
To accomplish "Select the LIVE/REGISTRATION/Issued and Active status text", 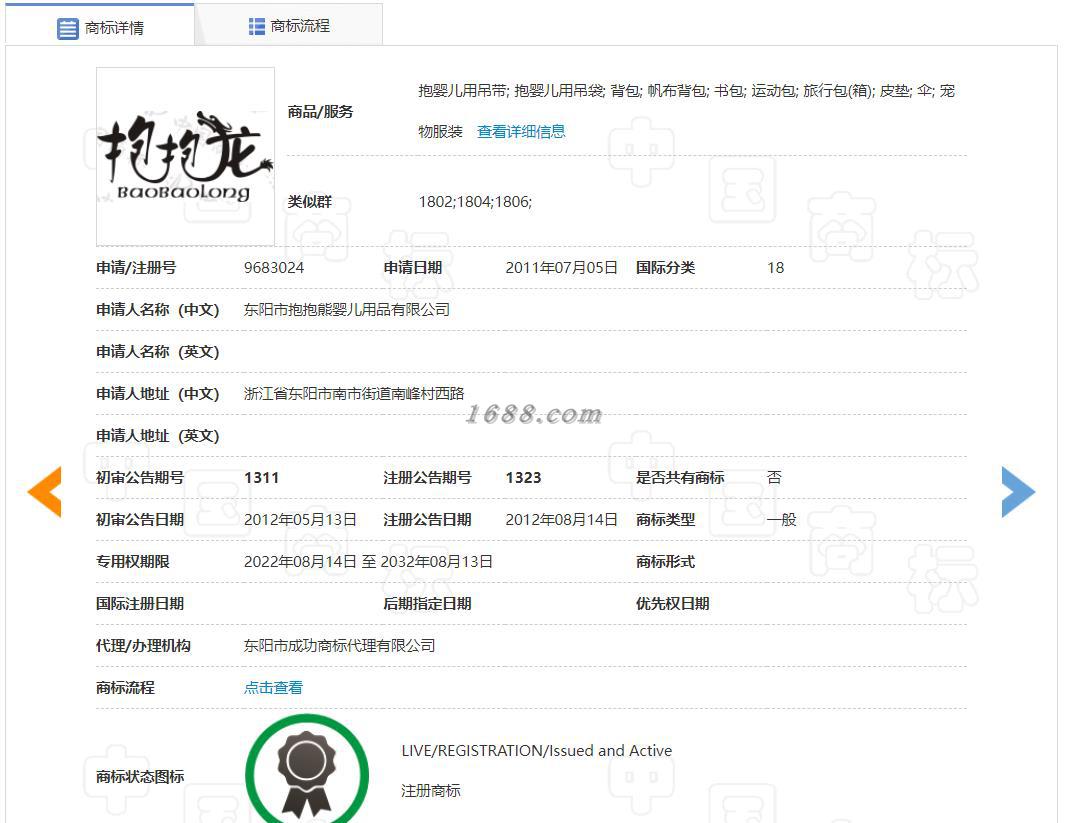I will click(537, 751).
